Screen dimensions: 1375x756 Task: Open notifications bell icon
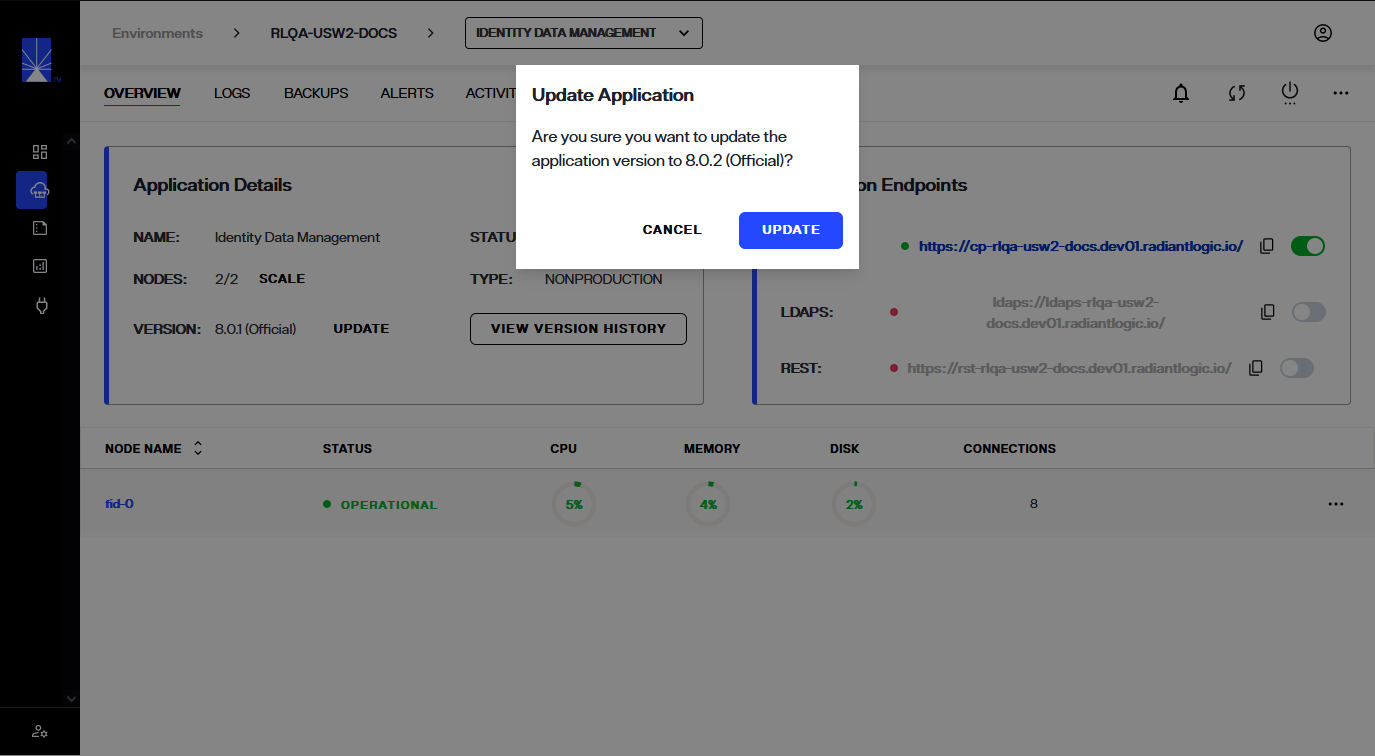pos(1181,93)
